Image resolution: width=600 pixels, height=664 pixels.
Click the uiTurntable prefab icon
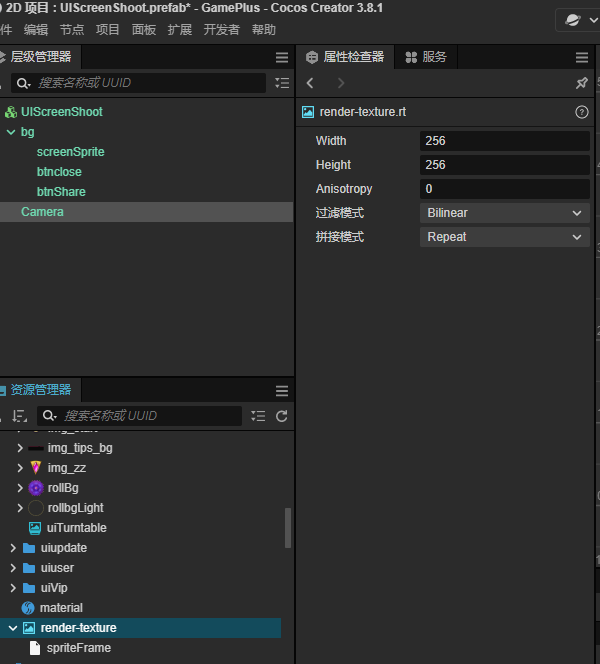click(35, 528)
